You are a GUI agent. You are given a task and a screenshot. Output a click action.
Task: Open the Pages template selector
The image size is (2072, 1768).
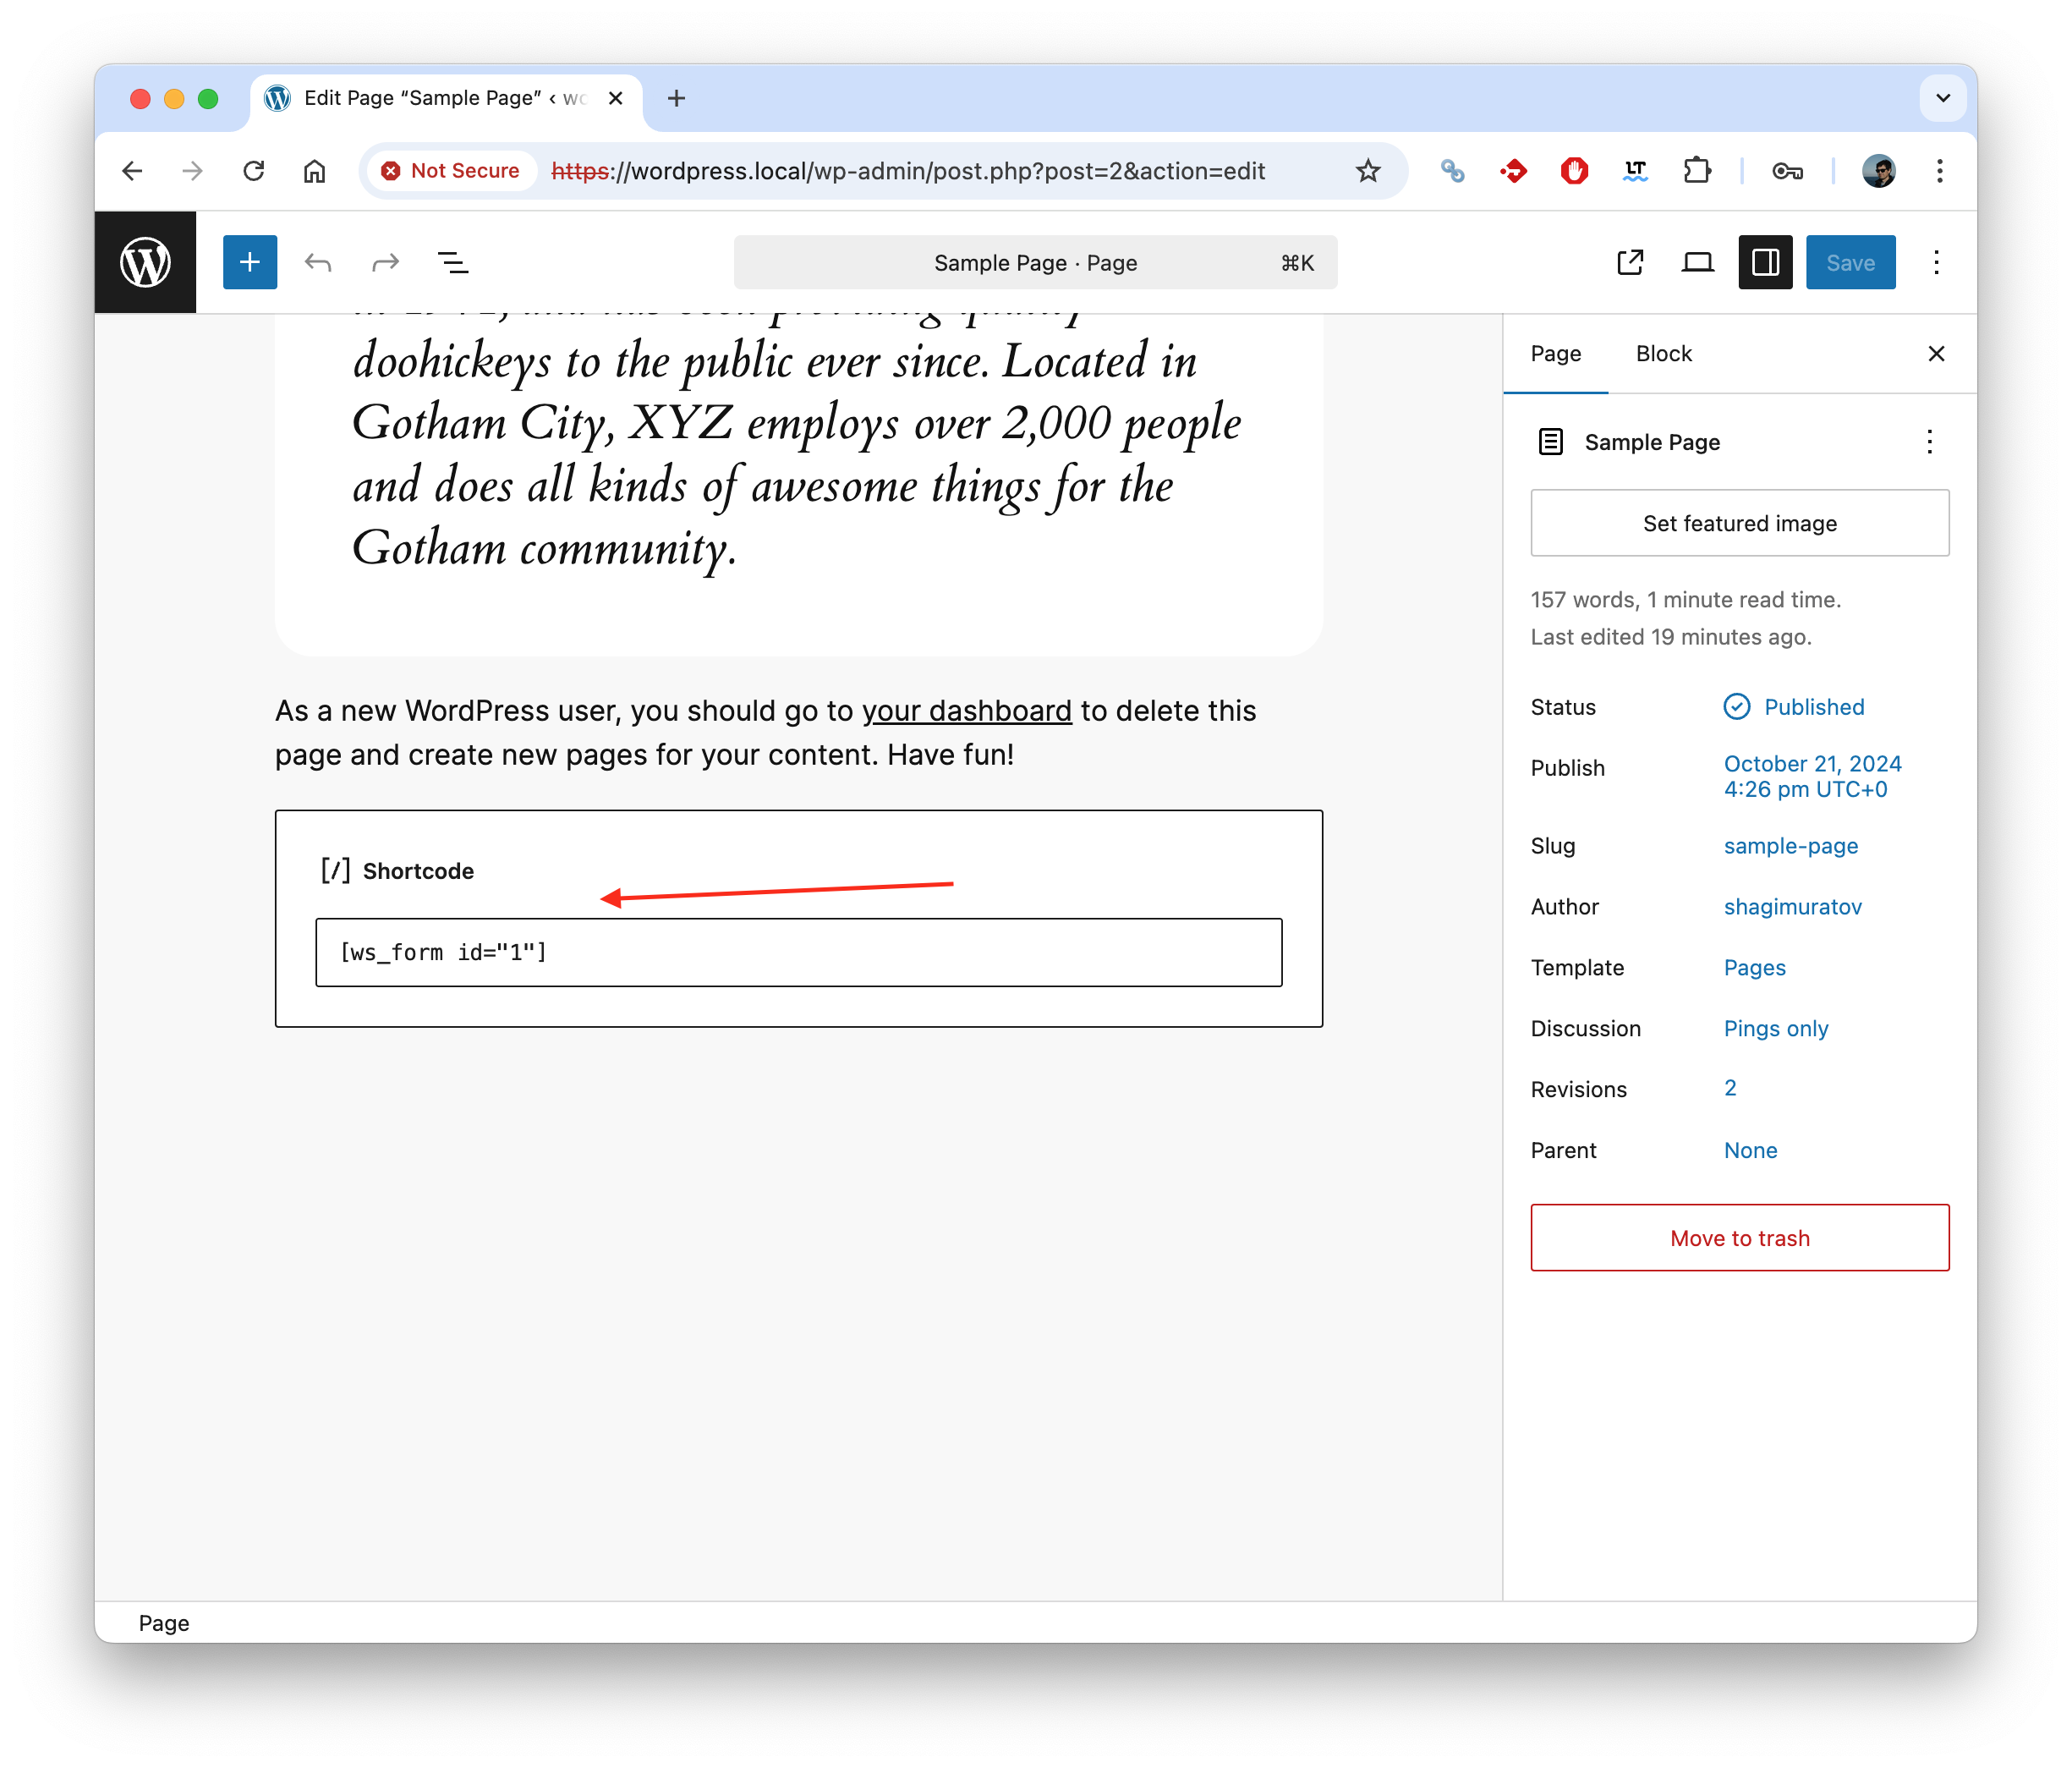click(x=1754, y=967)
